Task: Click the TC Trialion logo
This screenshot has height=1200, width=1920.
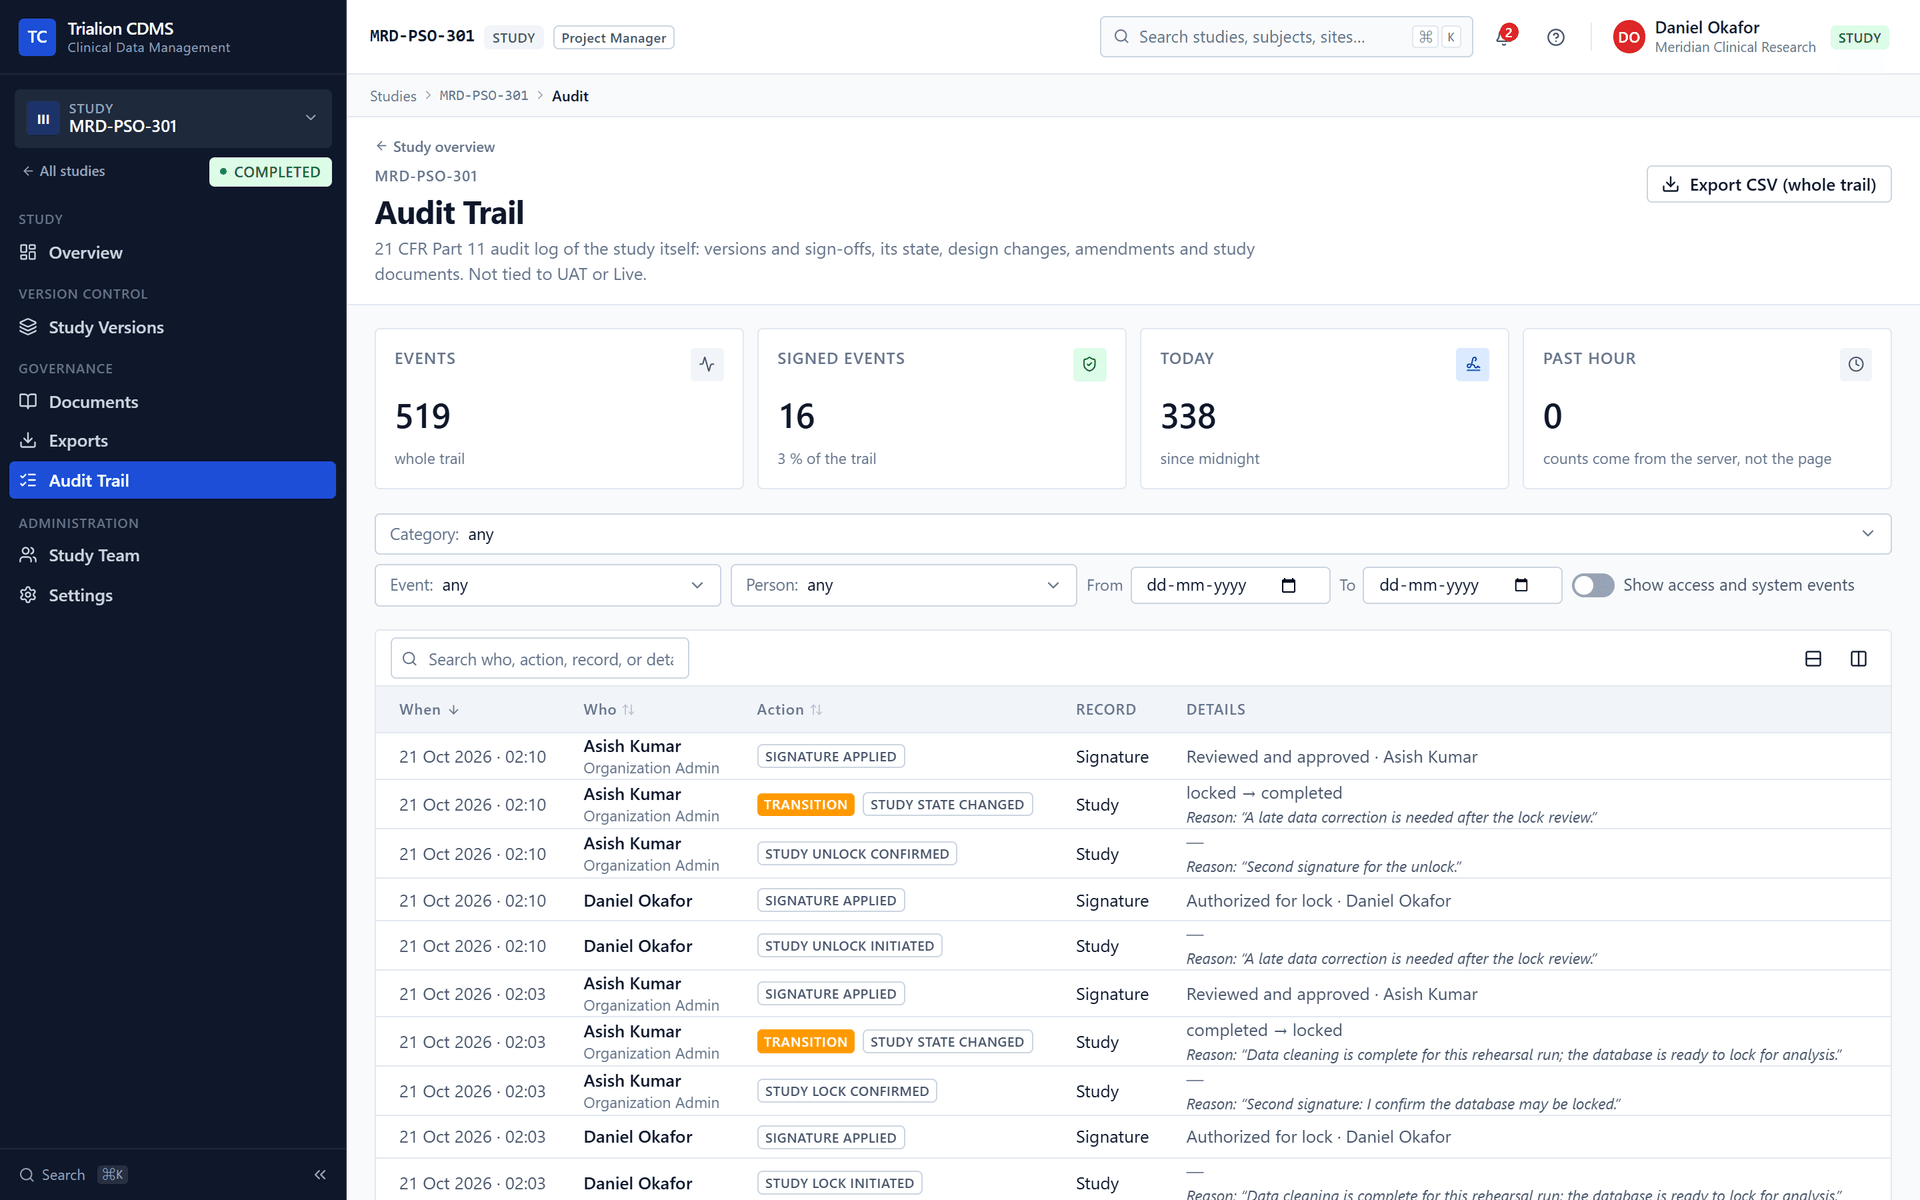Action: 37,37
